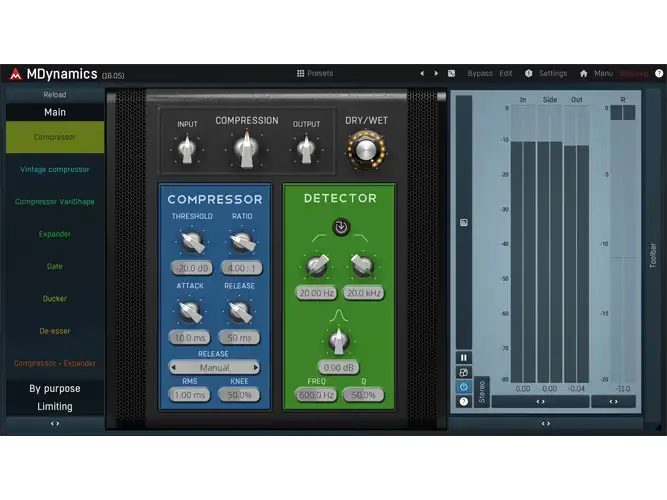
Task: Pause the meters
Action: point(464,358)
